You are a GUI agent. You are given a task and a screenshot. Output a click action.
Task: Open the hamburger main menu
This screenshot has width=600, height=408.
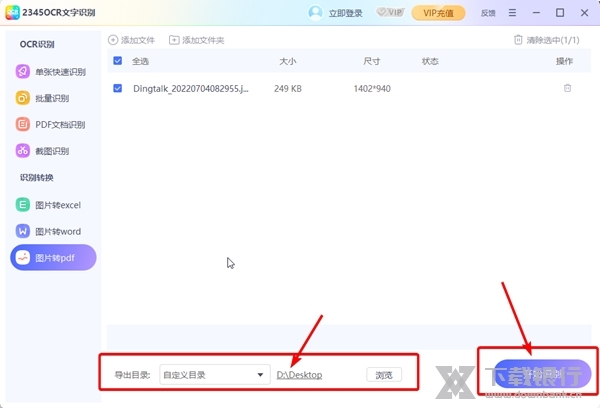[x=512, y=13]
